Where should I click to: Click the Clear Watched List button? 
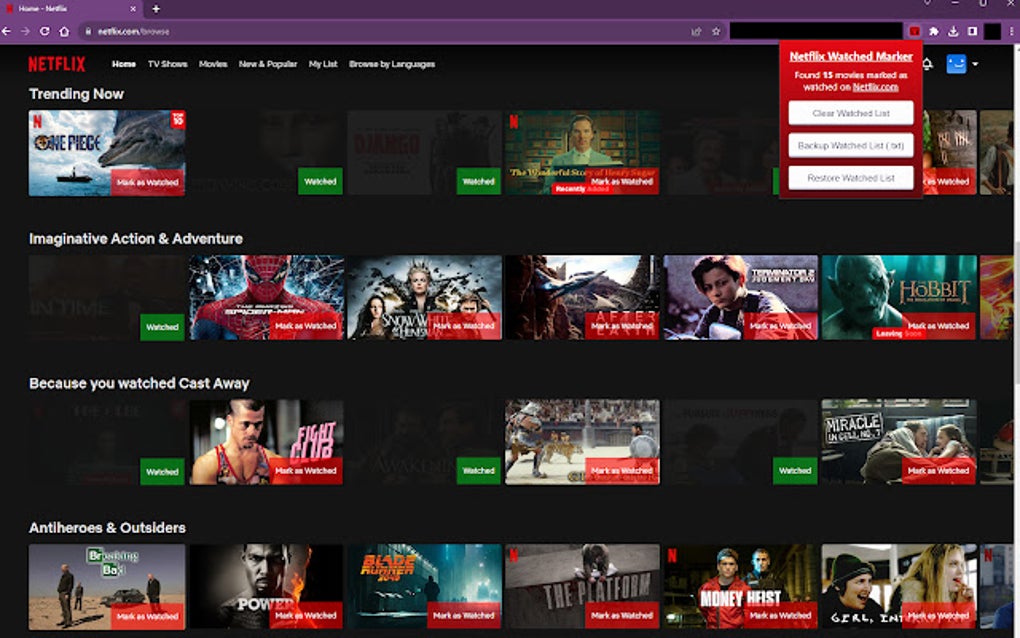(852, 113)
